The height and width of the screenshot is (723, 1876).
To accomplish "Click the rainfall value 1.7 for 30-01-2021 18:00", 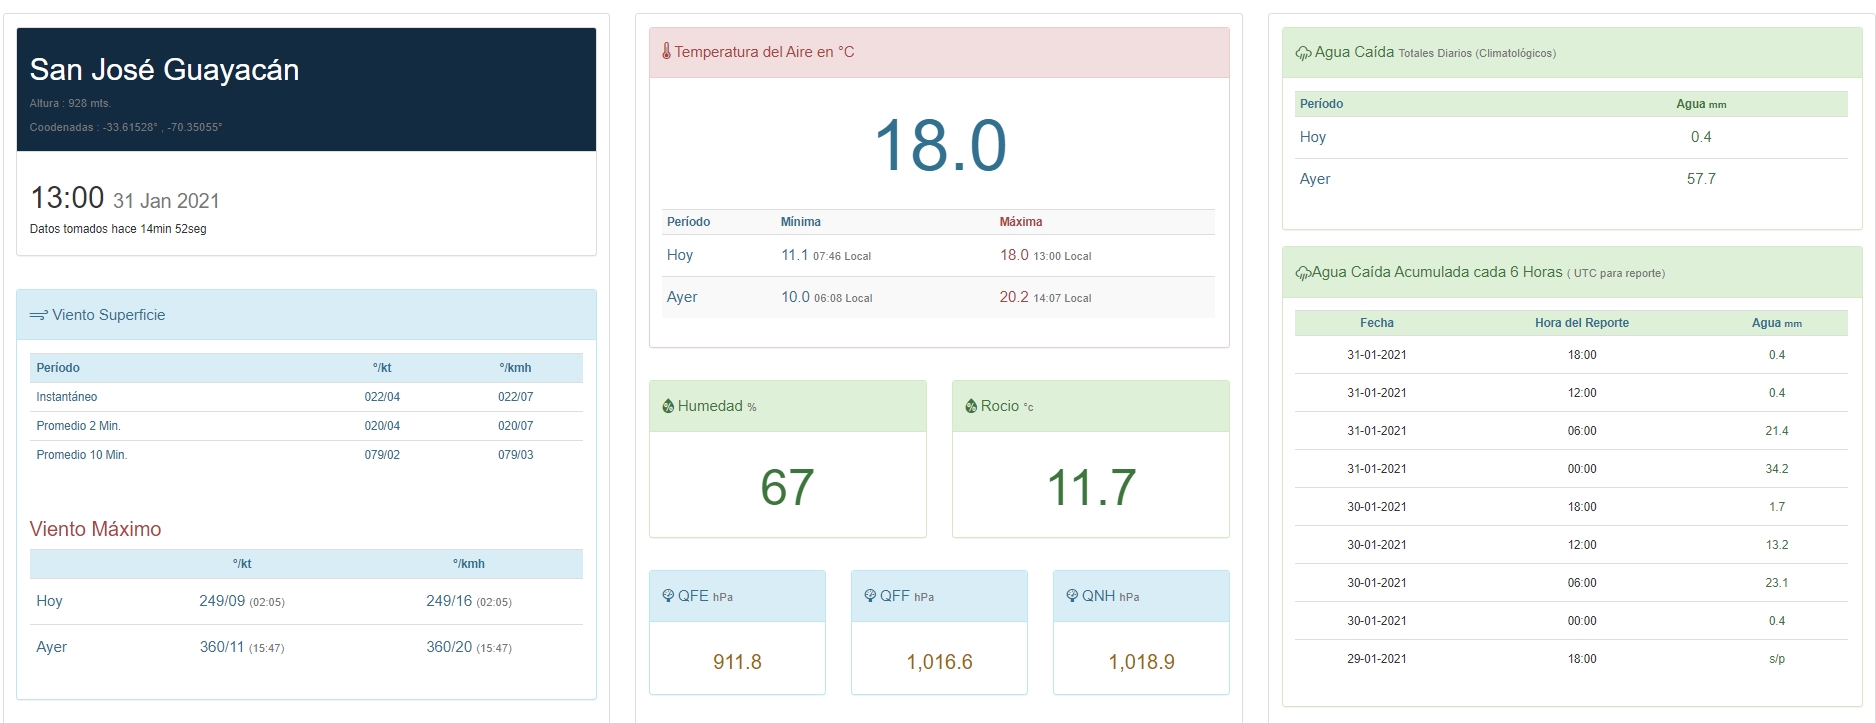I will tap(1777, 507).
